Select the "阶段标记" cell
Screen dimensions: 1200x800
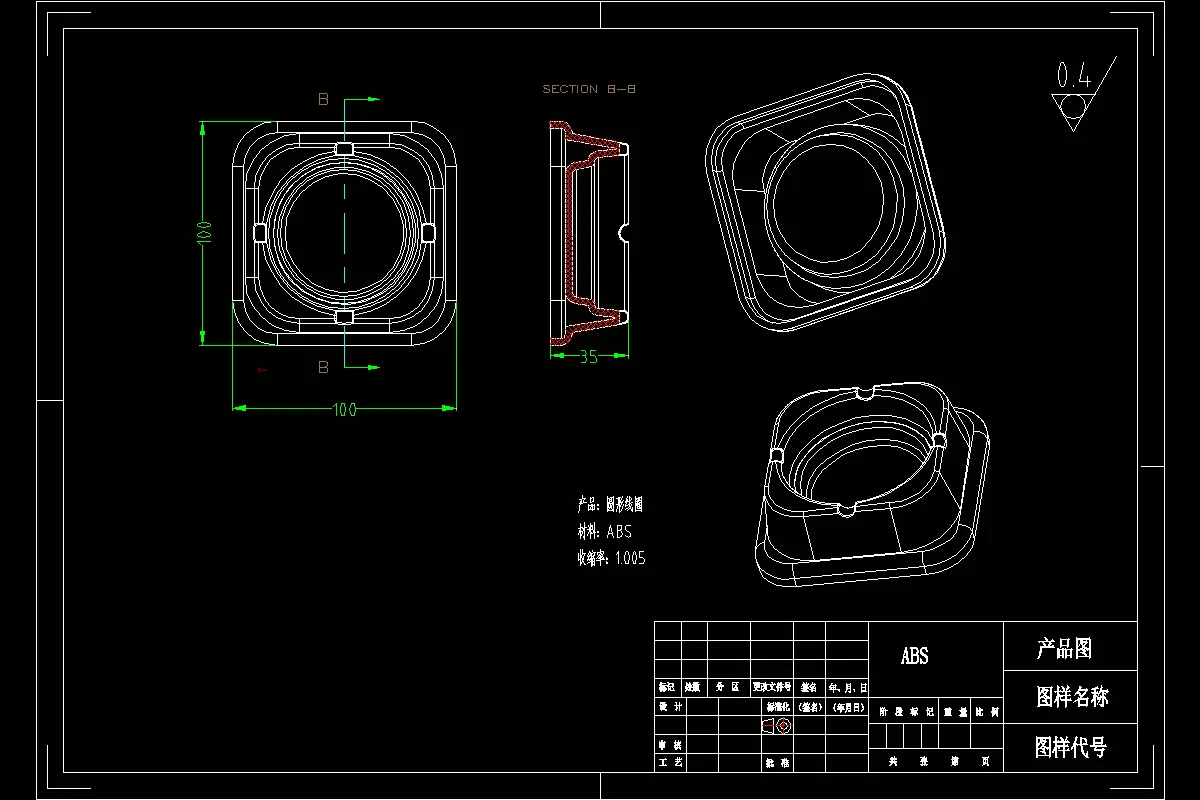point(904,711)
